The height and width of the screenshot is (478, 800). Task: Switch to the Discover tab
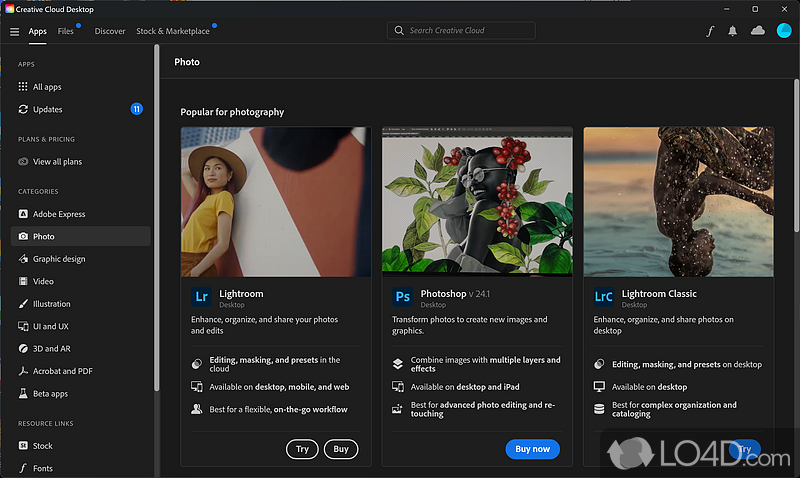click(x=110, y=31)
